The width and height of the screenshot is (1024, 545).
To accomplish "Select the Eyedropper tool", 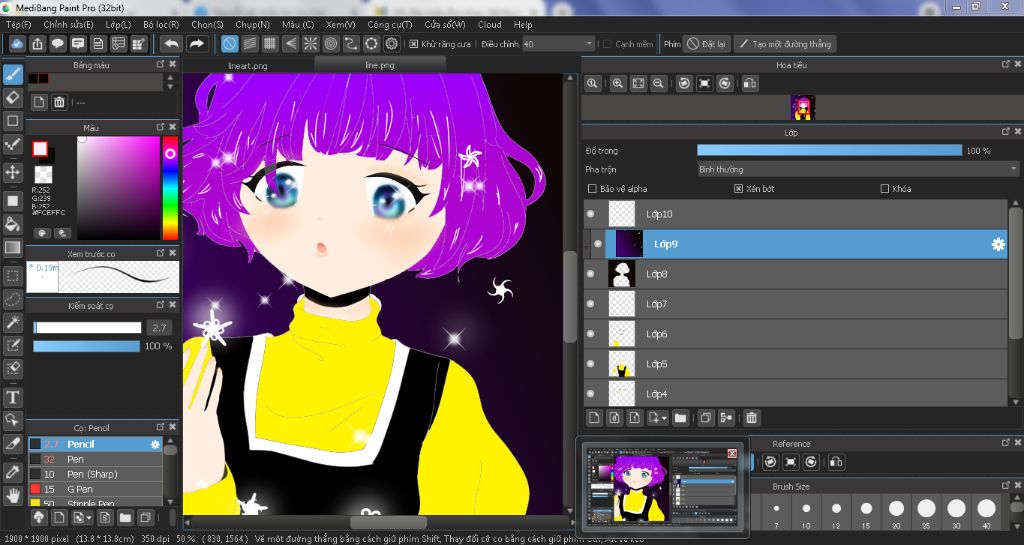I will pos(13,471).
